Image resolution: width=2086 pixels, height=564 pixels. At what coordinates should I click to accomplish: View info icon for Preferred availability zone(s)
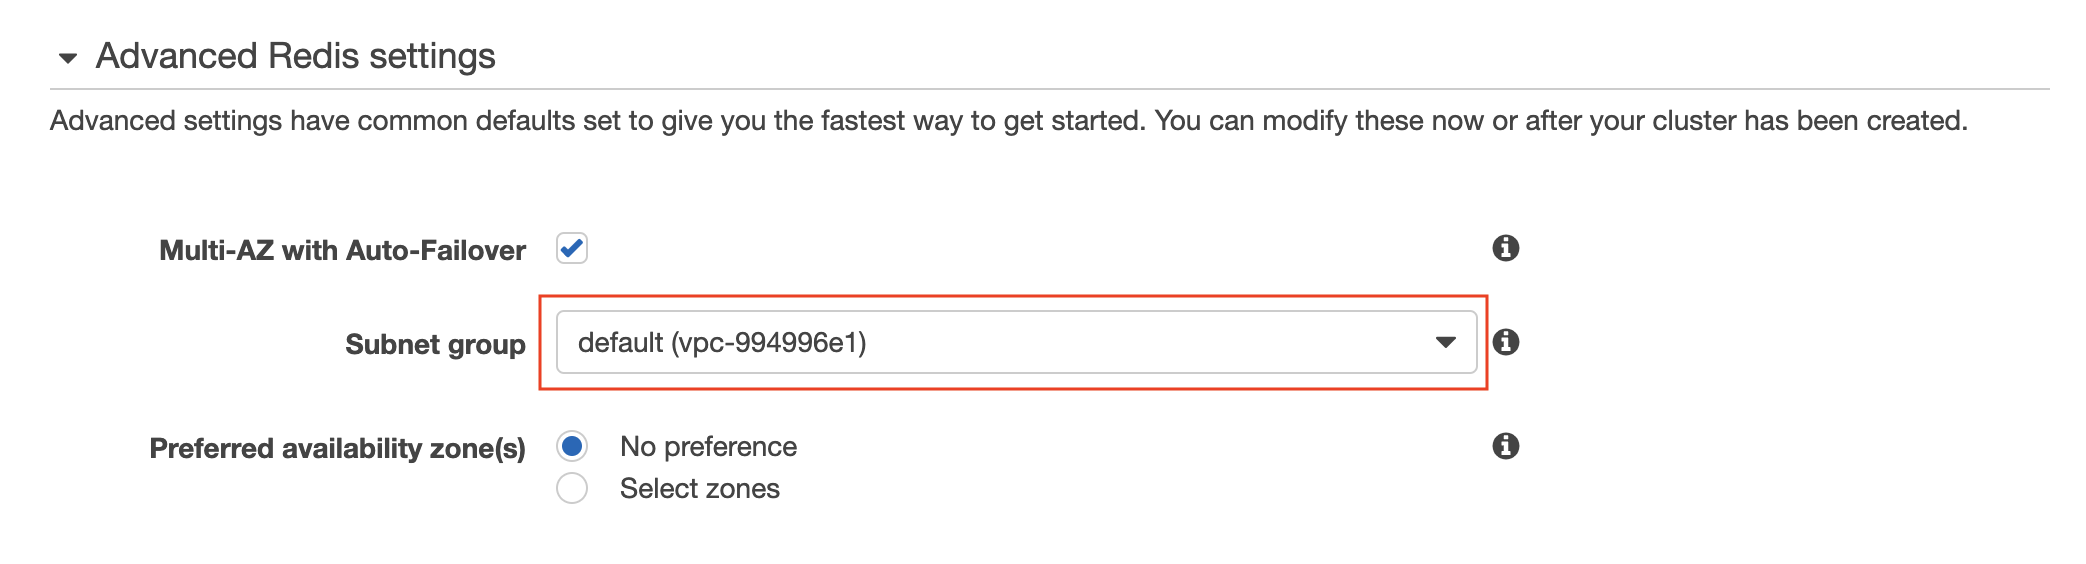(1506, 446)
